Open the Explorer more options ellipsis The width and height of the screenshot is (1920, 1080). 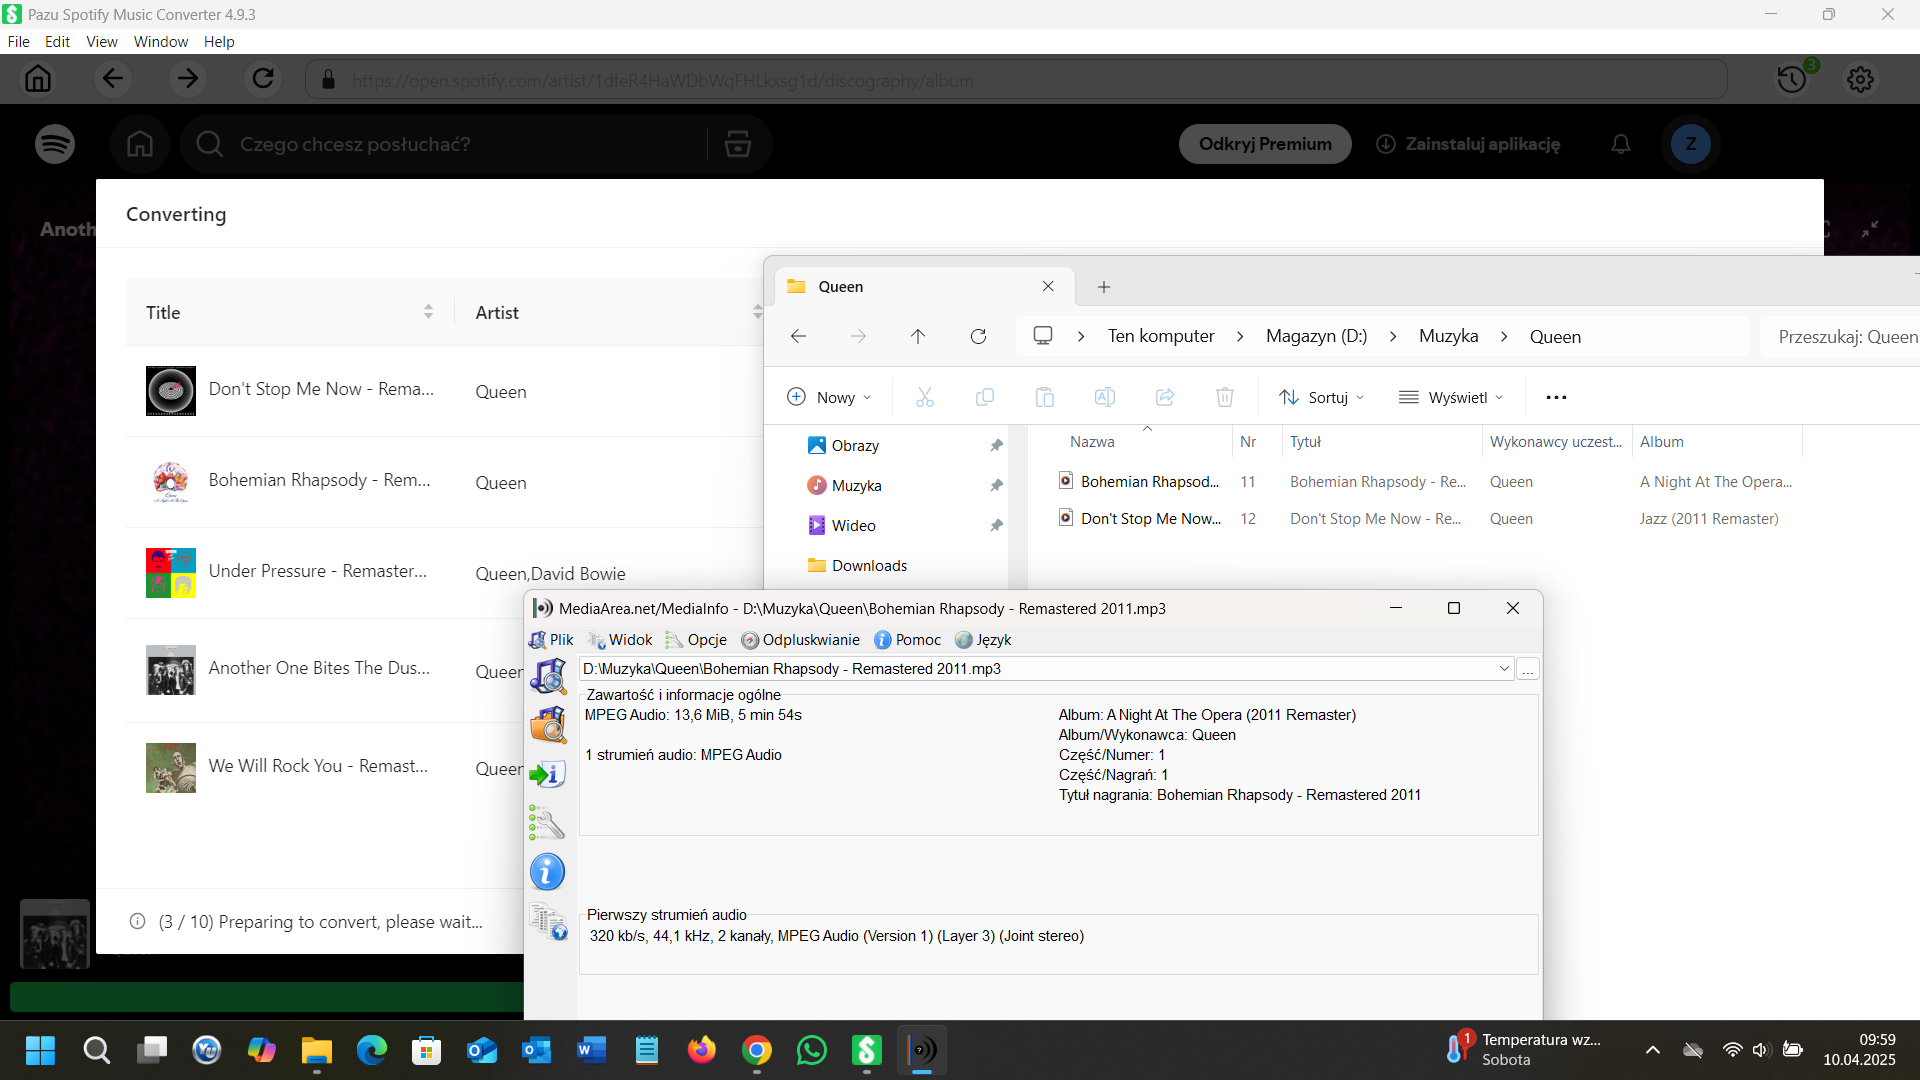point(1556,397)
